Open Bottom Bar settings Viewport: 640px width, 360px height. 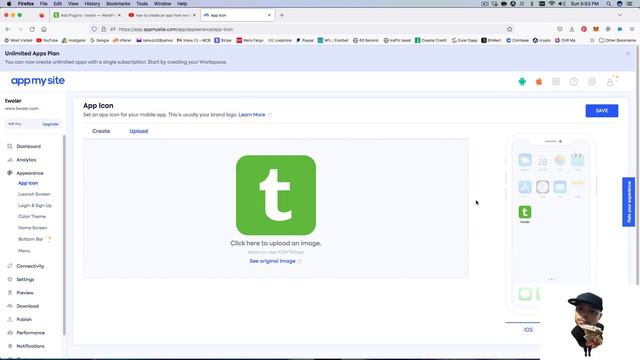[x=31, y=239]
